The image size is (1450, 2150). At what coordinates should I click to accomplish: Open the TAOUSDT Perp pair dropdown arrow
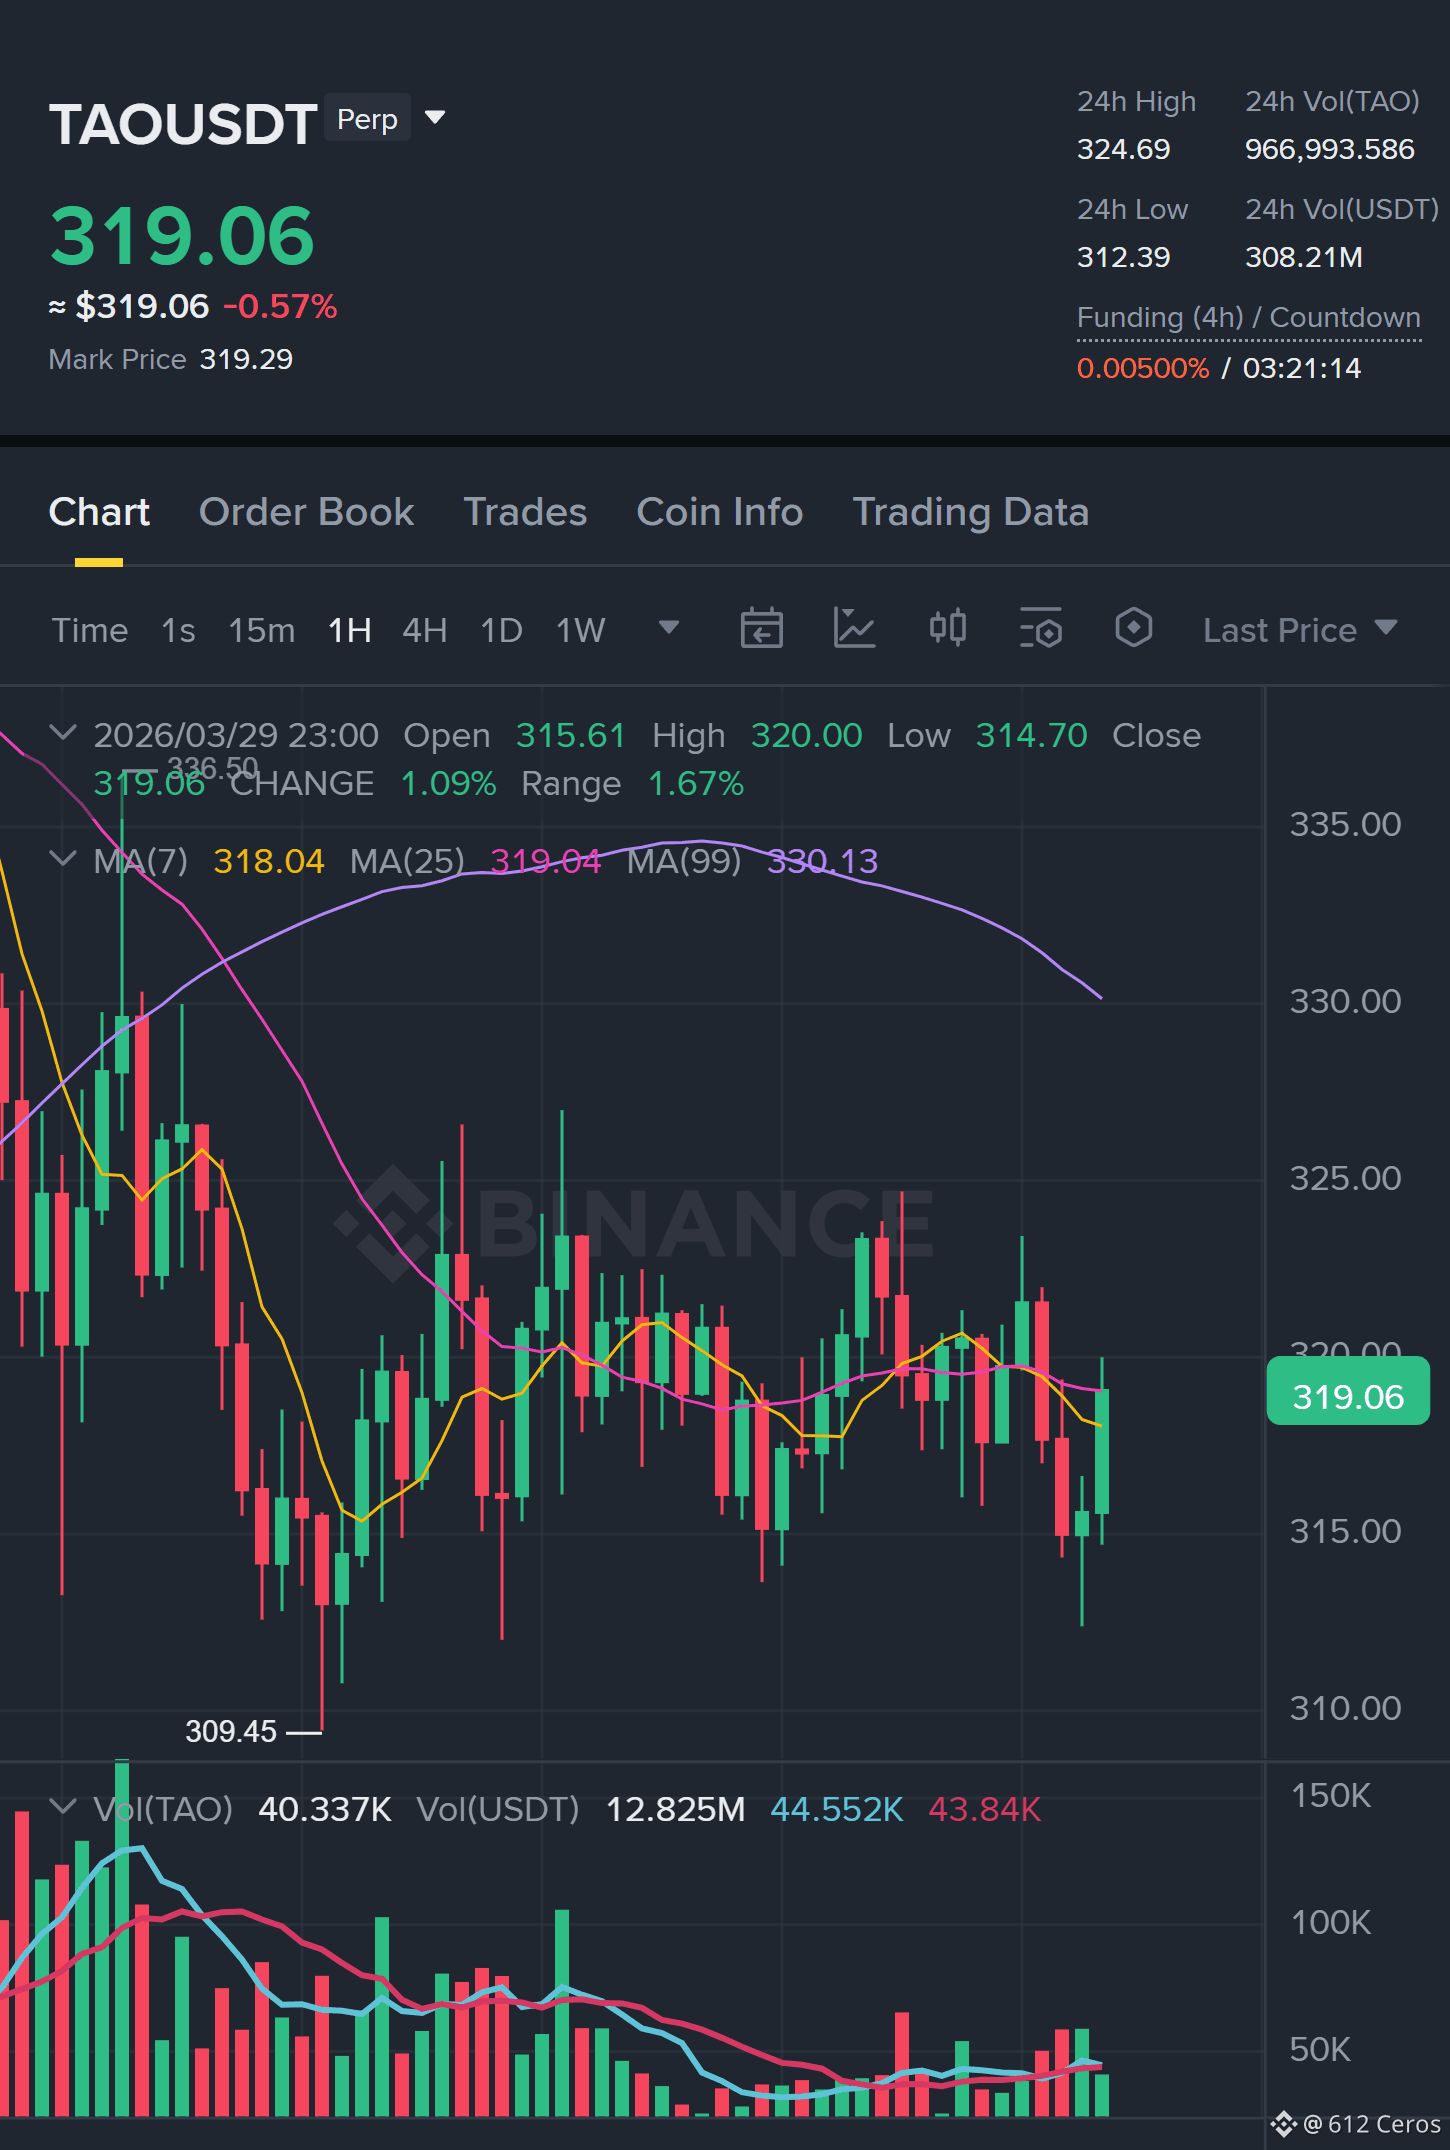tap(435, 118)
